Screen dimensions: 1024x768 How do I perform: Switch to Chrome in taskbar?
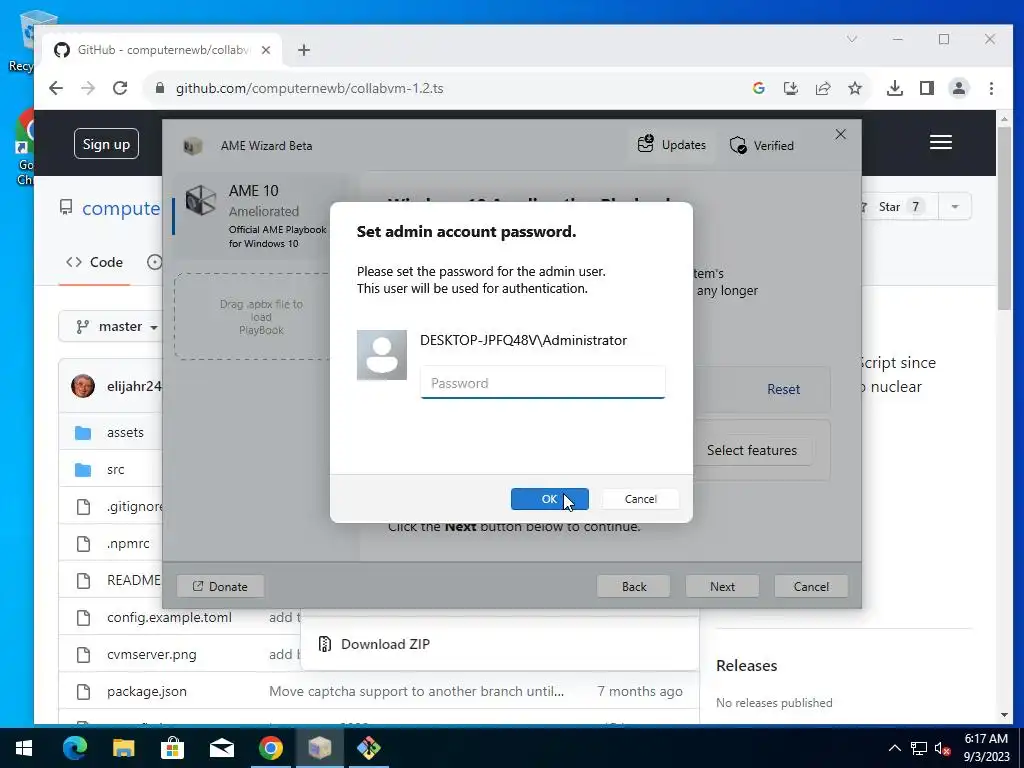[270, 748]
